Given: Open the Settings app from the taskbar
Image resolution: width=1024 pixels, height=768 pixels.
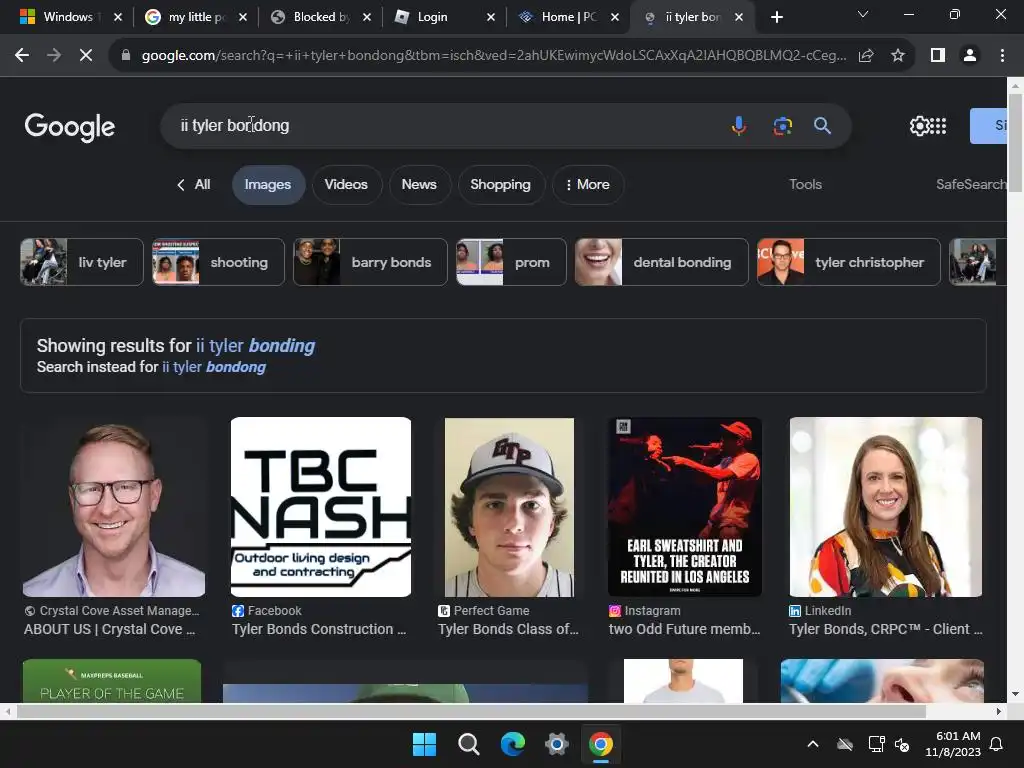Looking at the screenshot, I should coord(556,744).
